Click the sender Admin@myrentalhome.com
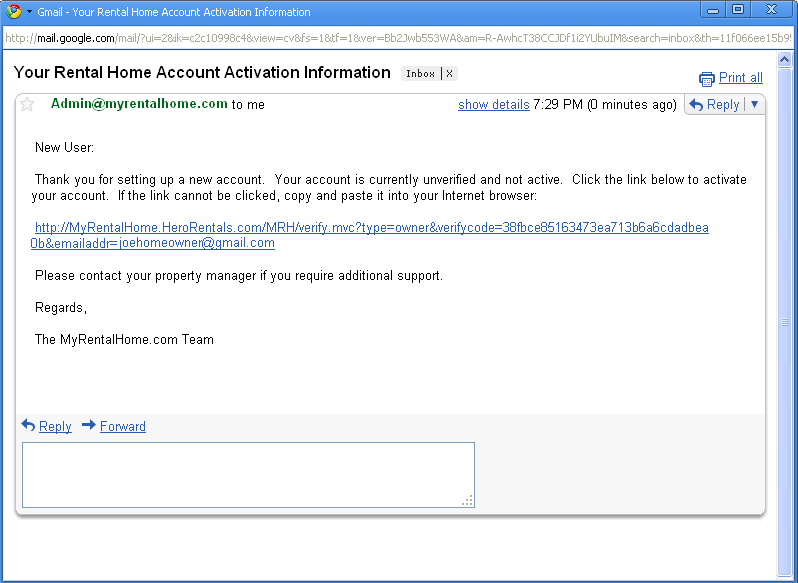Viewport: 798px width, 583px height. 139,104
